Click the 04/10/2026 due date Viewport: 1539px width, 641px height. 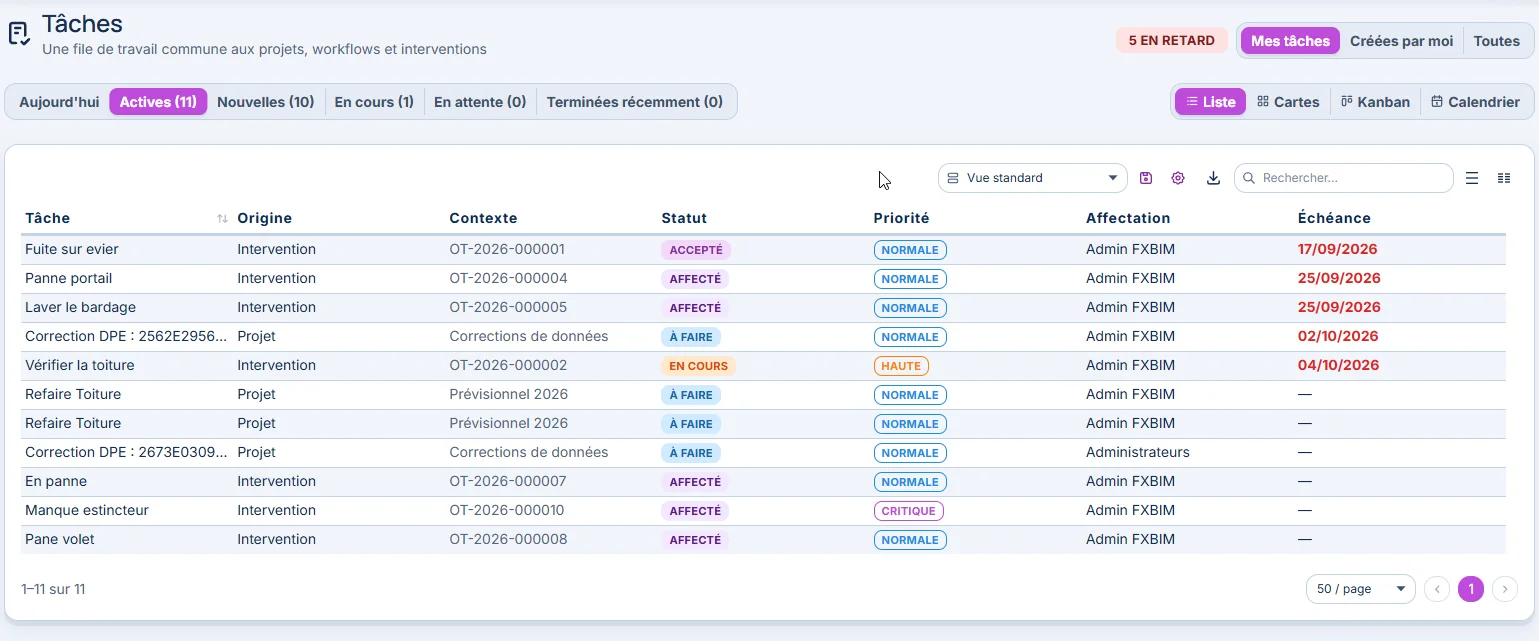point(1338,365)
